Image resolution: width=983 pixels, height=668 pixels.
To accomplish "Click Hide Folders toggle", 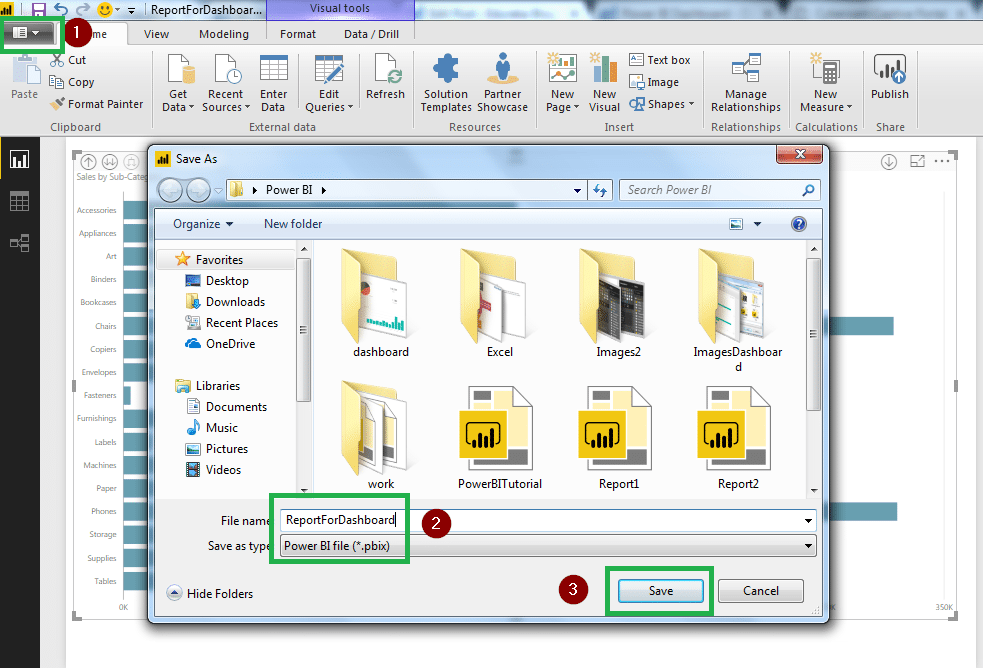I will (210, 593).
